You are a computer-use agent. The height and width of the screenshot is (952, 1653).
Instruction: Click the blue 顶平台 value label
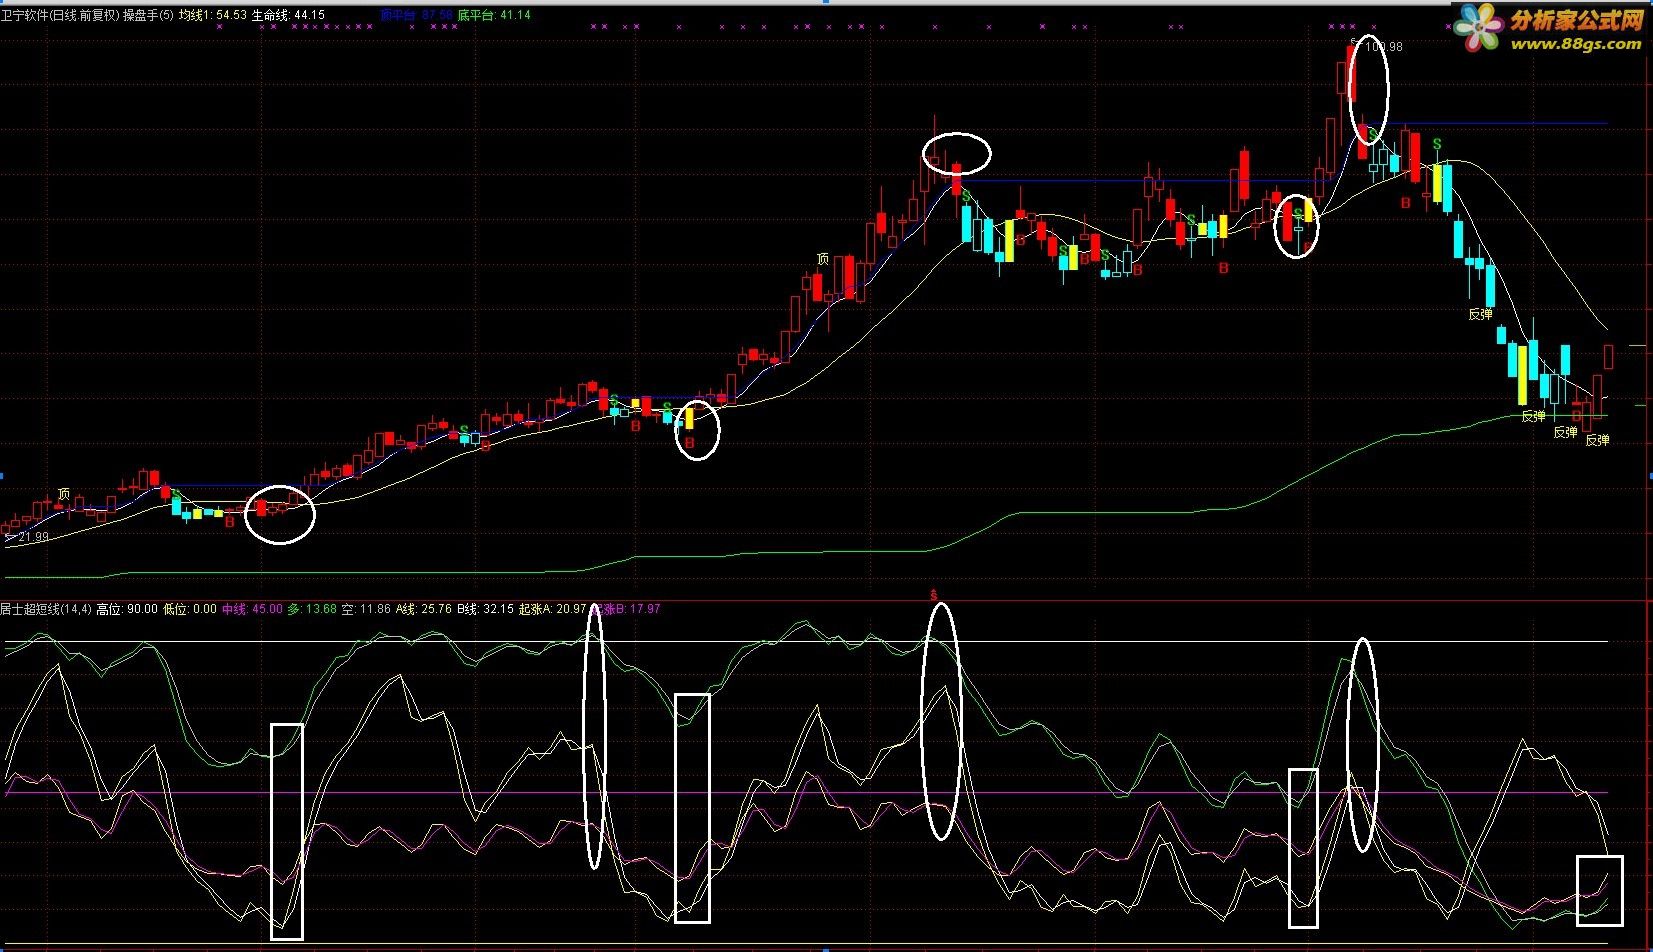[x=417, y=15]
